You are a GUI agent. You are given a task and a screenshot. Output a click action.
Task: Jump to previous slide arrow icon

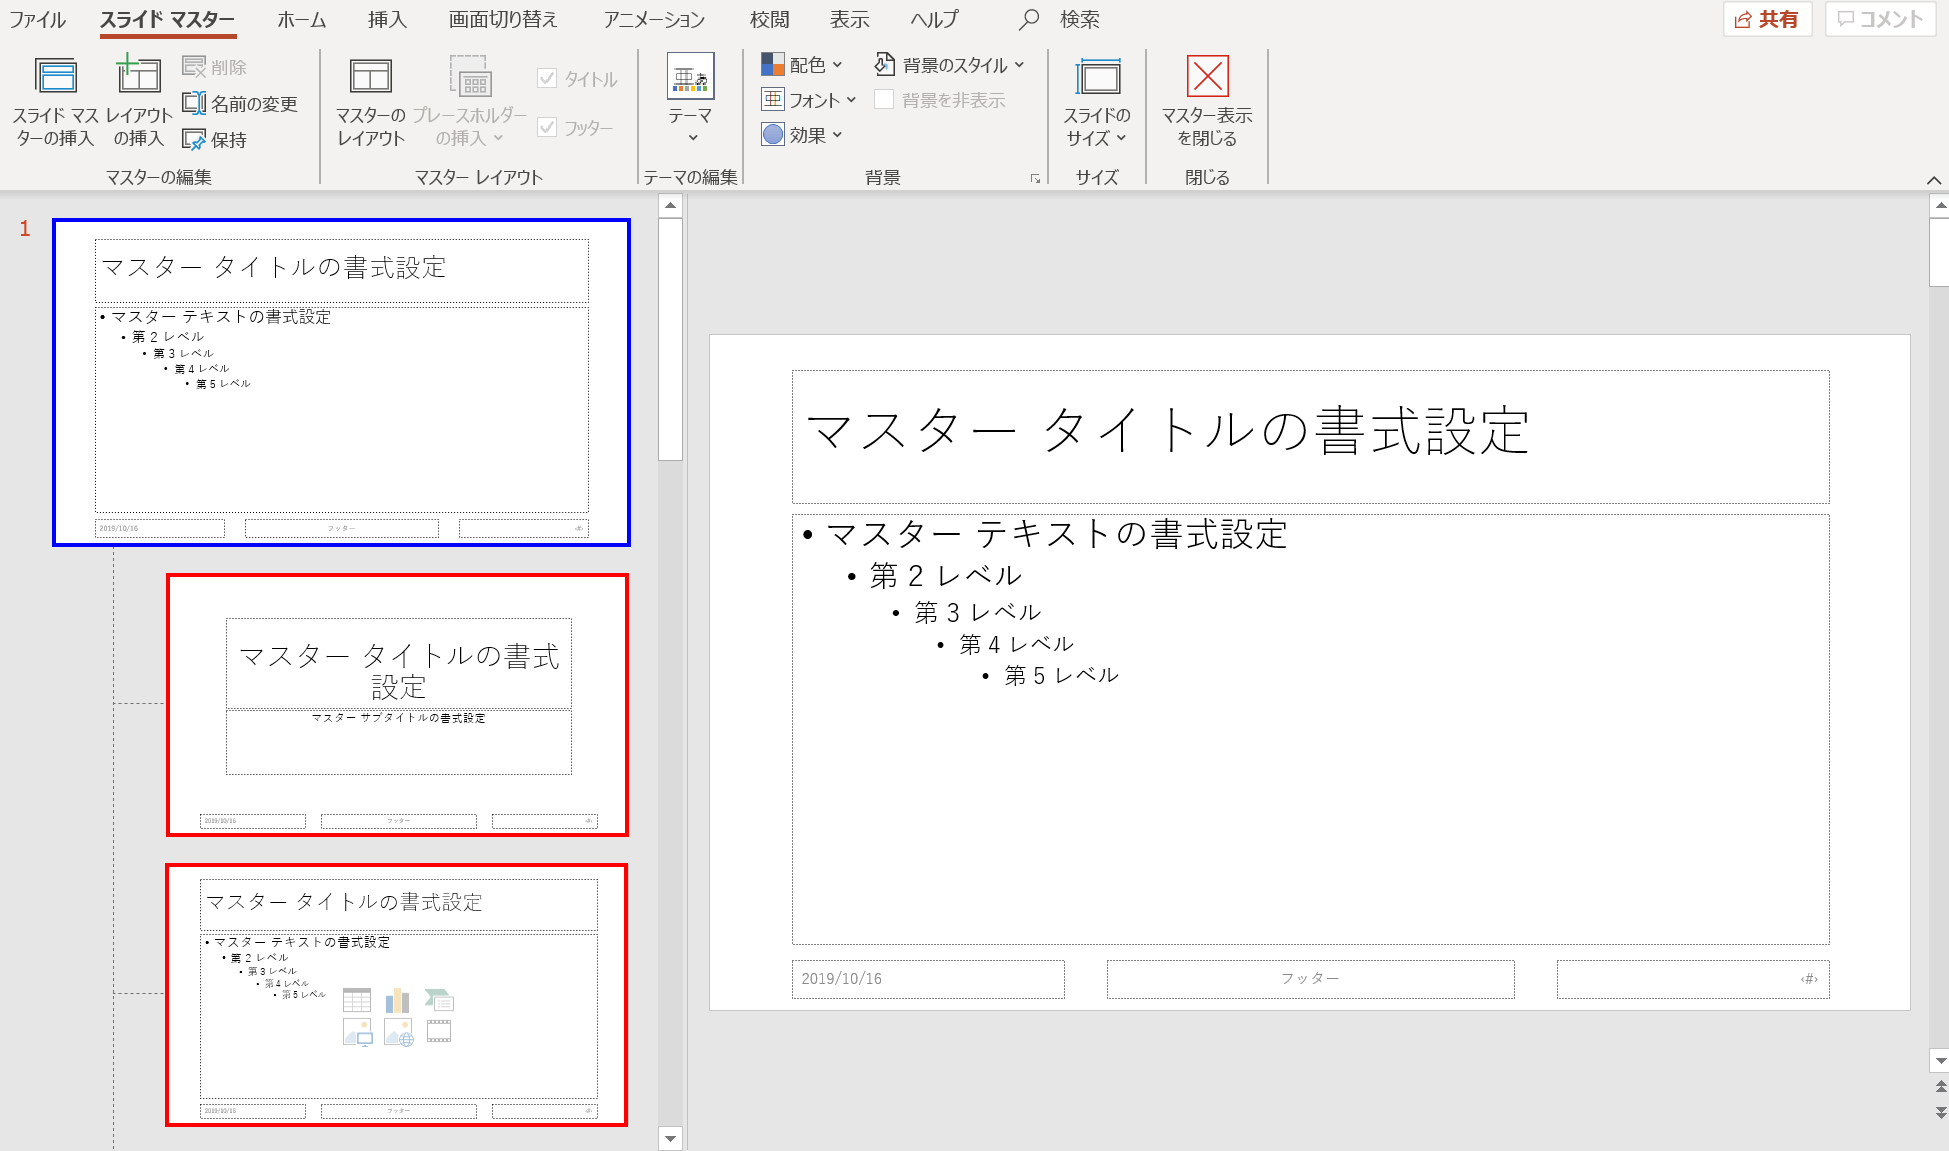[1941, 1086]
